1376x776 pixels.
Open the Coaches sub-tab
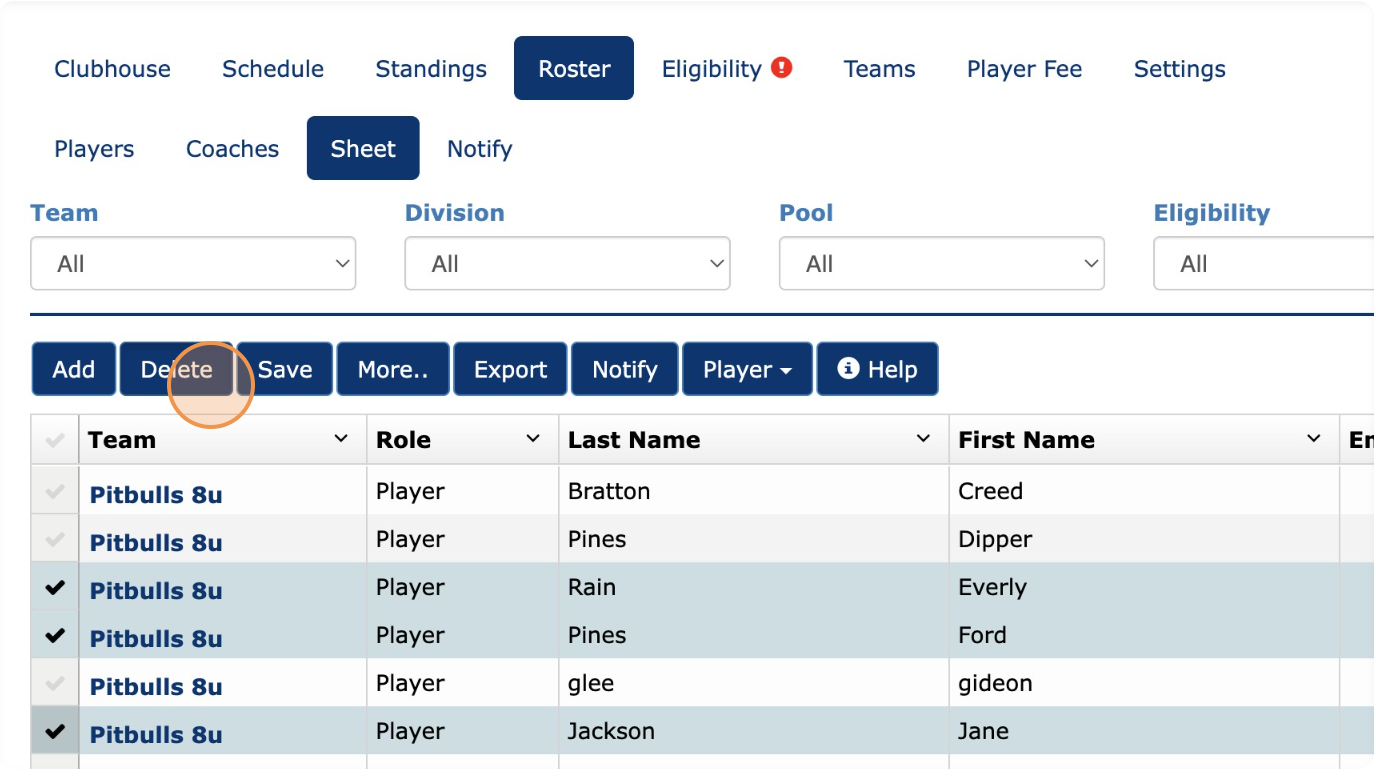coord(232,149)
